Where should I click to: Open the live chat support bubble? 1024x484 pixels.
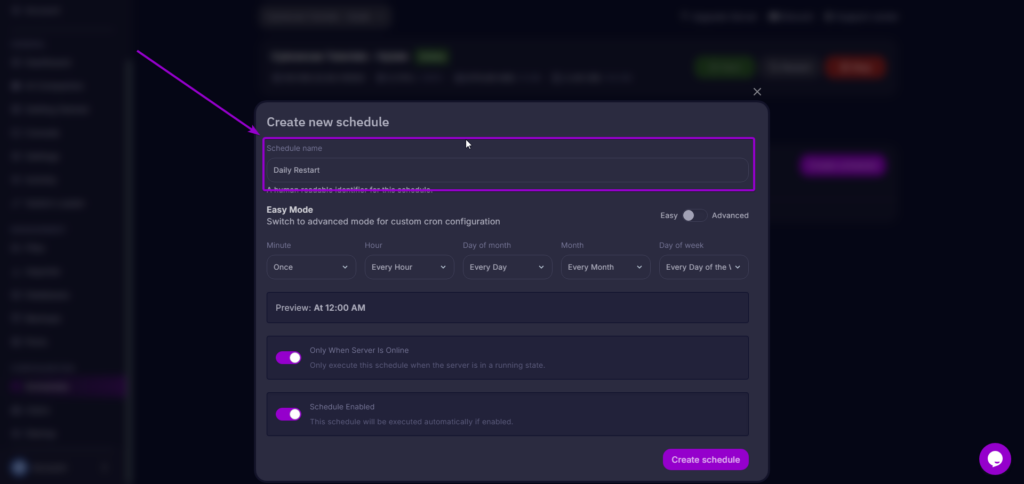coord(994,458)
